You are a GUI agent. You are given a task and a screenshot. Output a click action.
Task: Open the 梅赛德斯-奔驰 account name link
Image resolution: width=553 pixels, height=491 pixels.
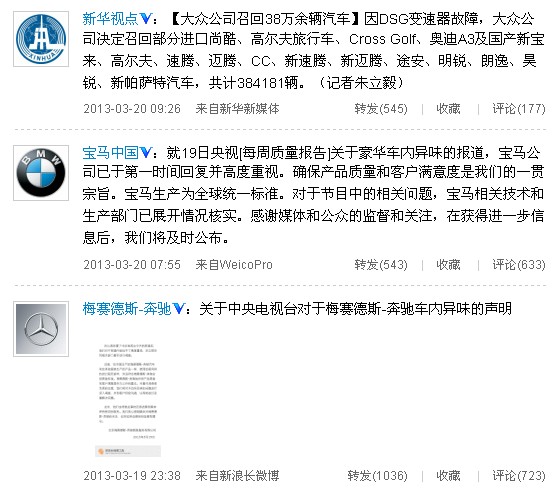point(127,309)
